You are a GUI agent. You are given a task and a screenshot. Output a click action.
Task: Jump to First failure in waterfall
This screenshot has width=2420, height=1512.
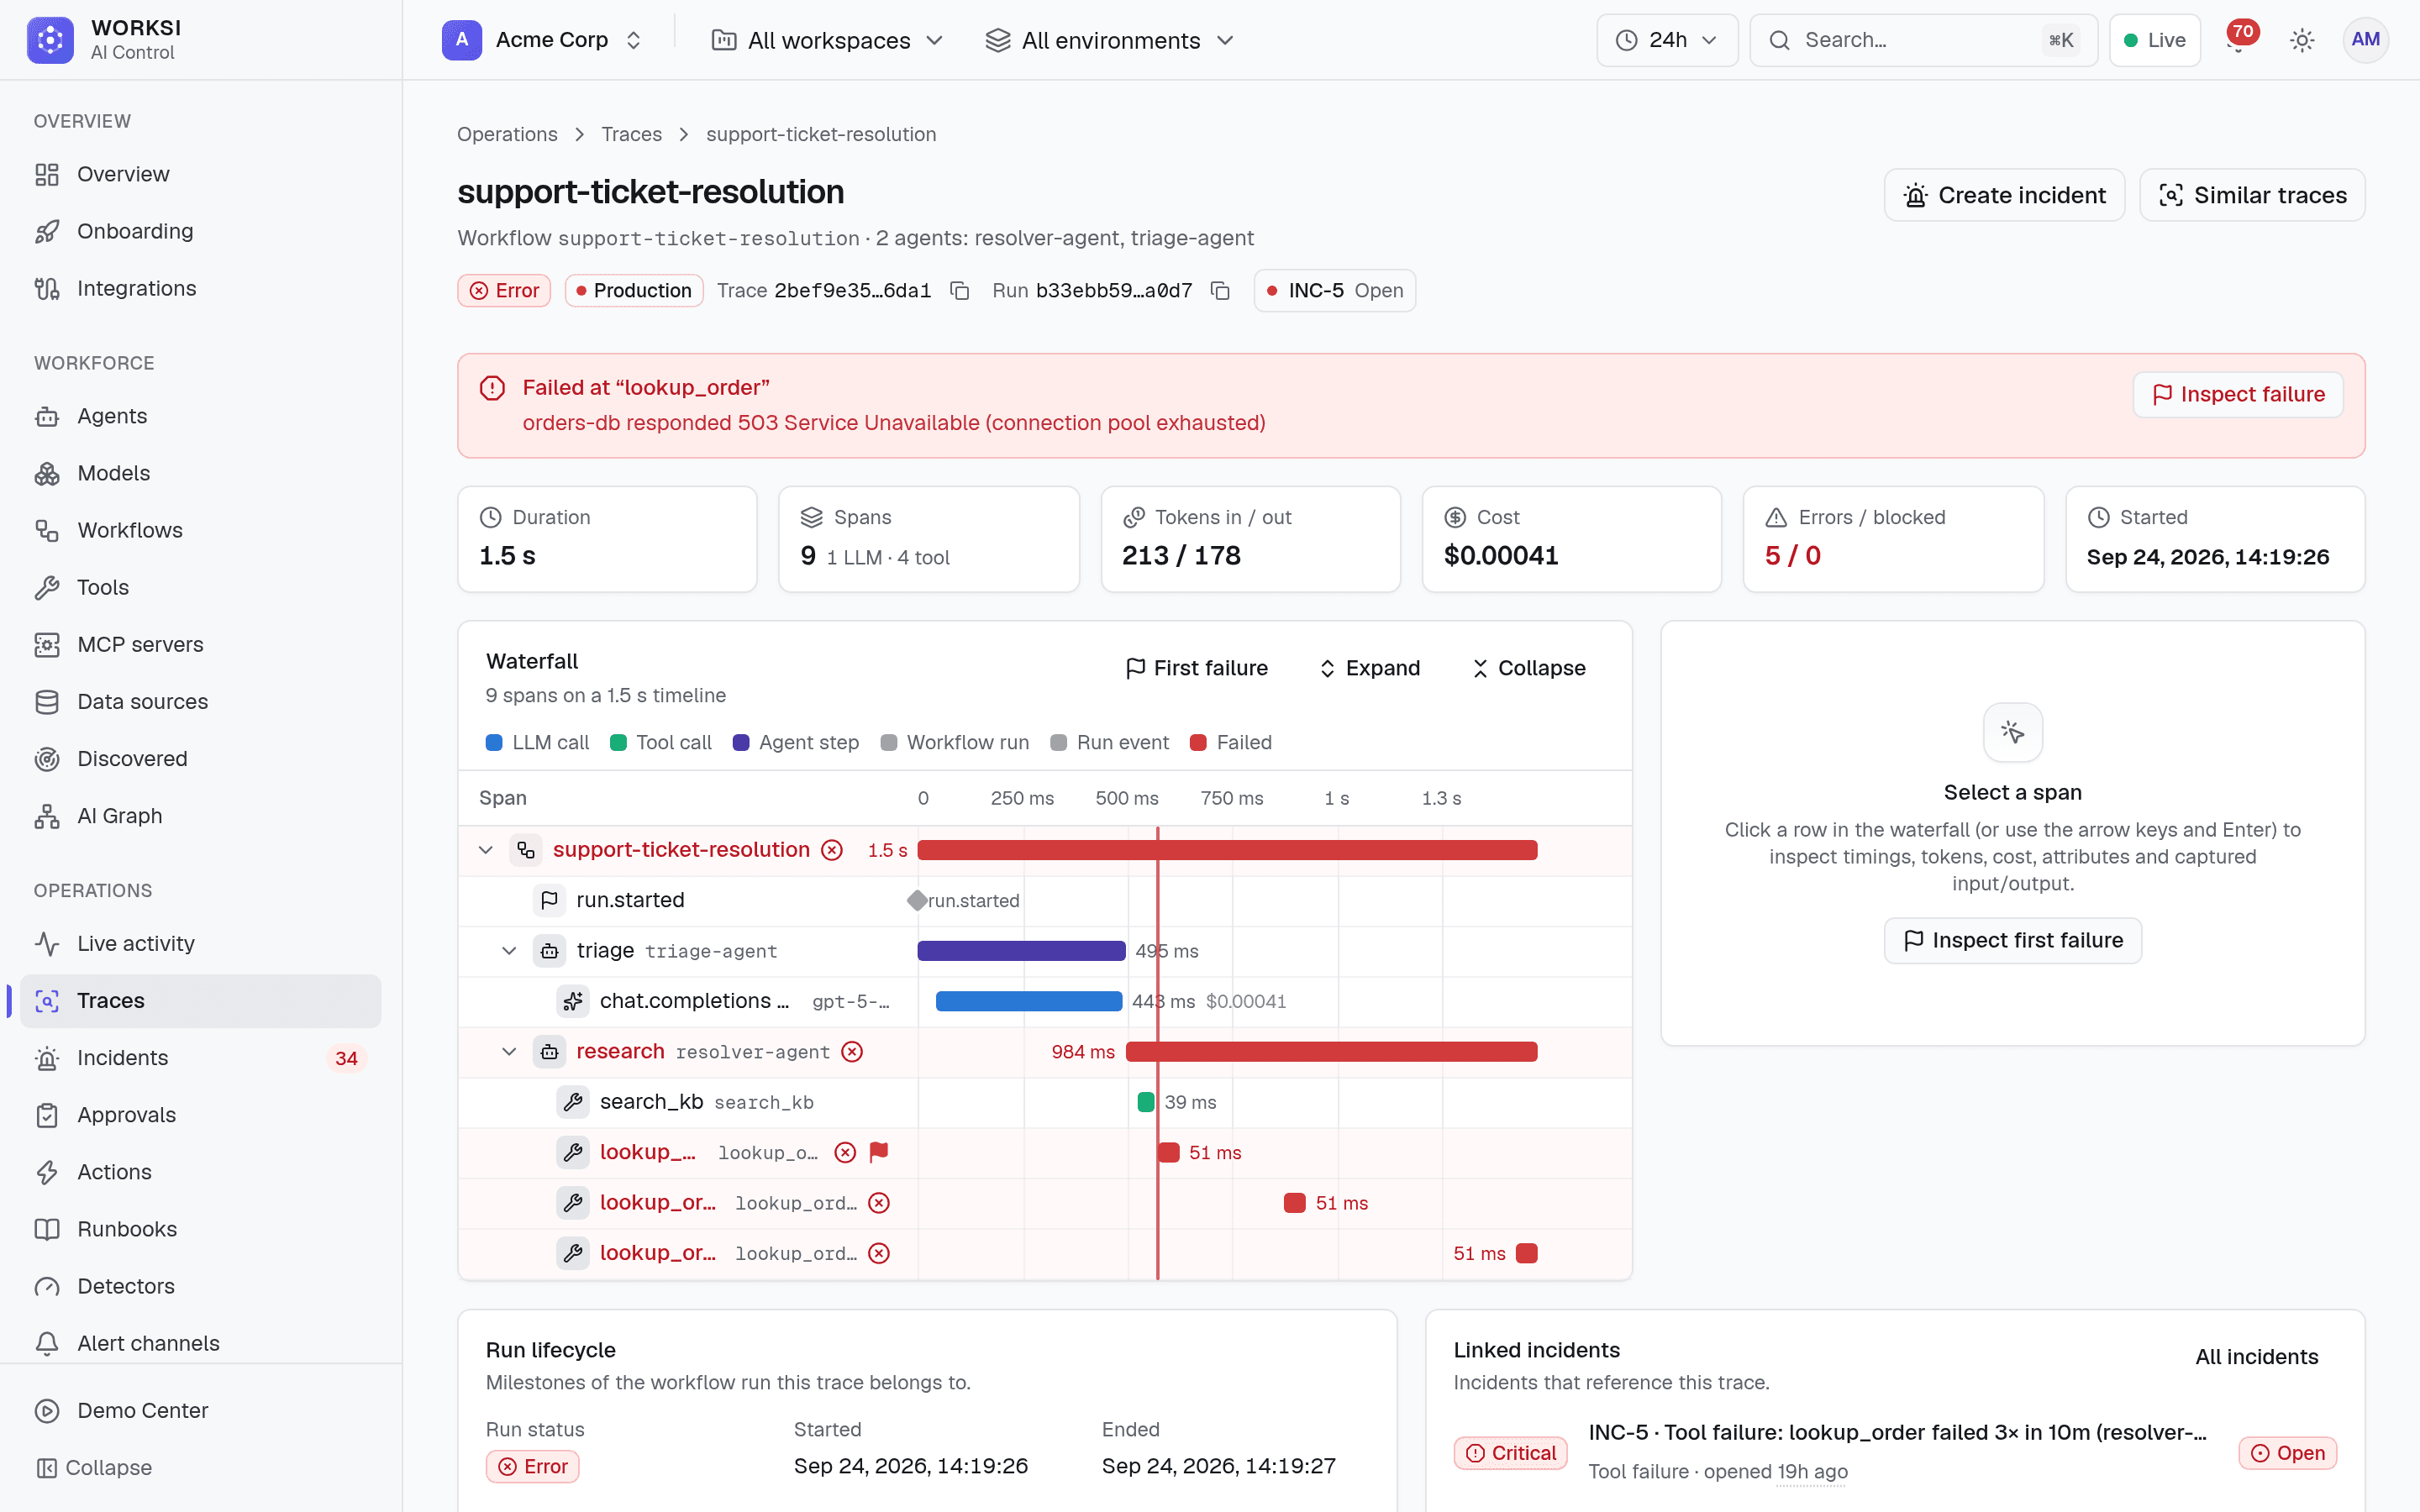click(1196, 668)
